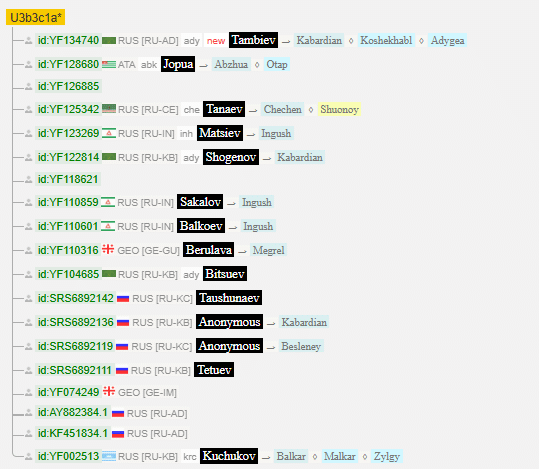Image resolution: width=539 pixels, height=469 pixels.
Task: Select the yellow Shuonoy tag
Action: pos(340,109)
